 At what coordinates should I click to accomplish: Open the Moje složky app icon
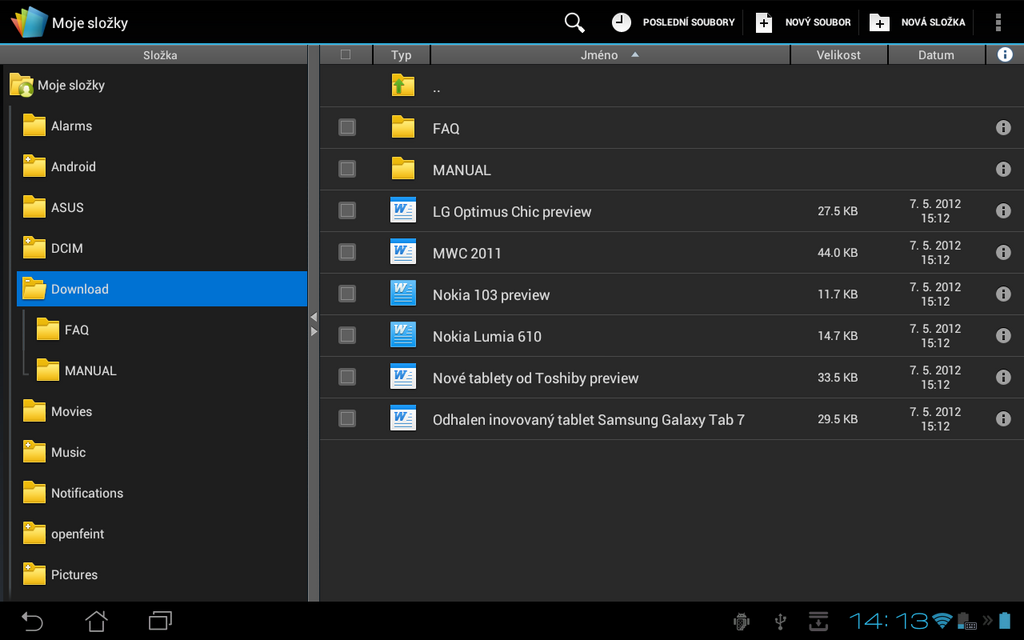[x=27, y=21]
